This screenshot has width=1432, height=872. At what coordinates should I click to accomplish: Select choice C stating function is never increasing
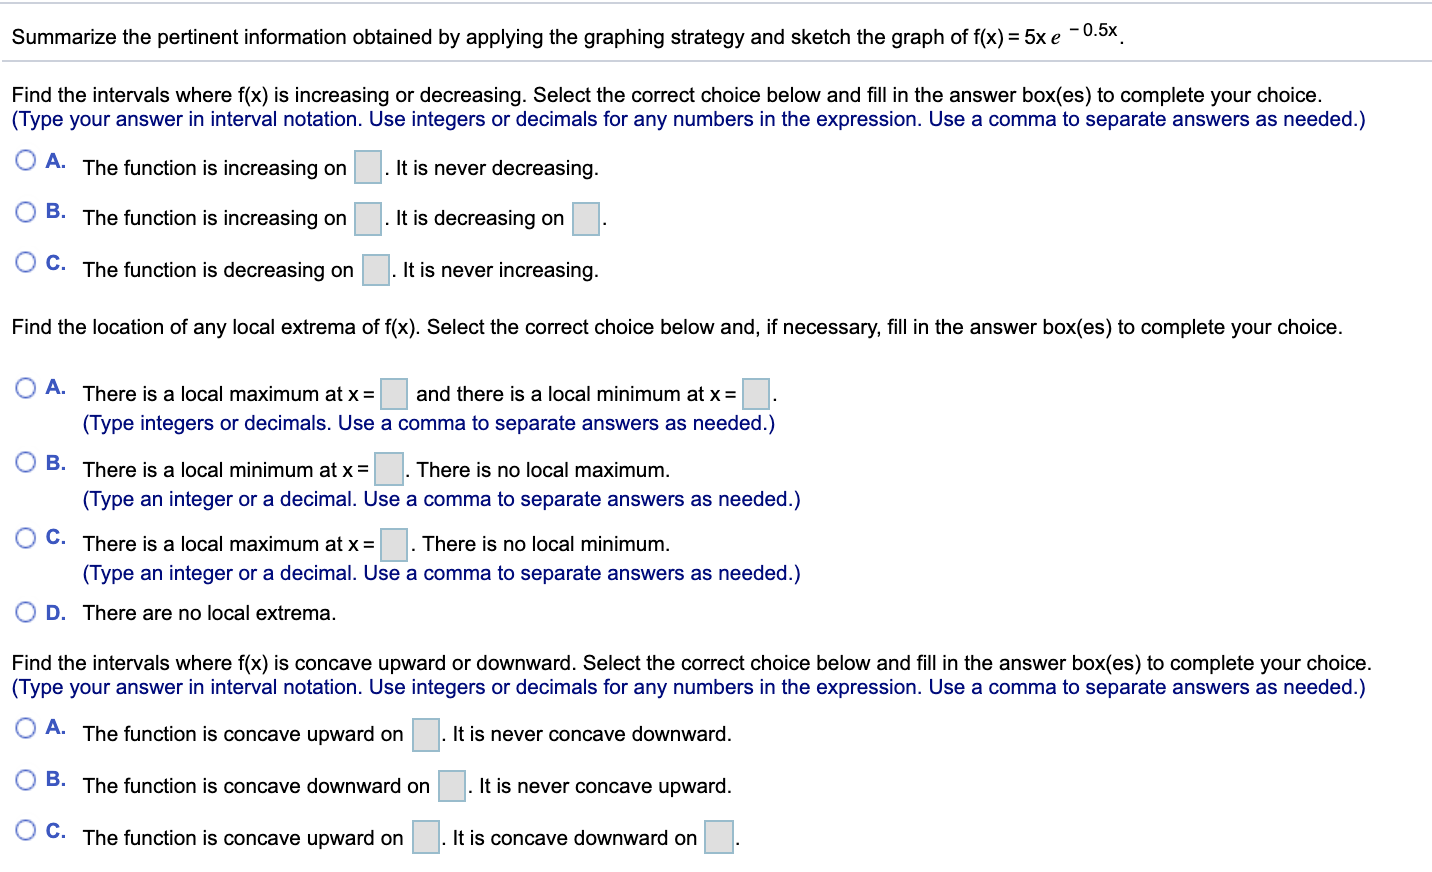tap(23, 261)
